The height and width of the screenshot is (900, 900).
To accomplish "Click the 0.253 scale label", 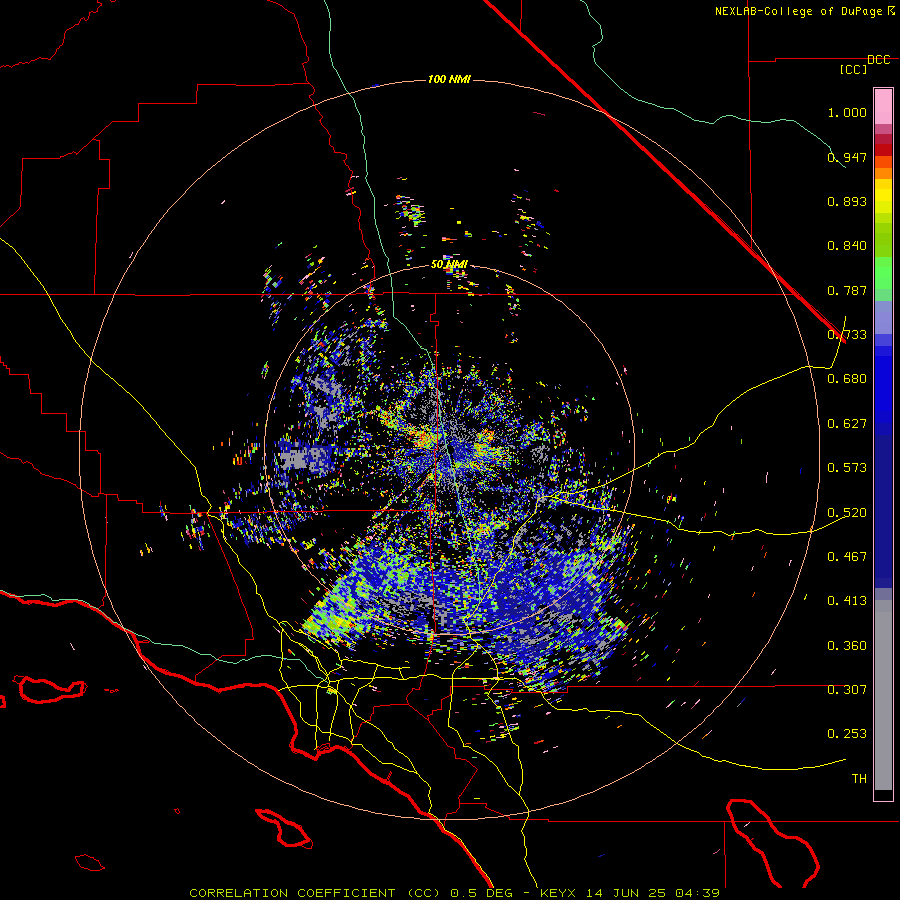I will pos(847,734).
